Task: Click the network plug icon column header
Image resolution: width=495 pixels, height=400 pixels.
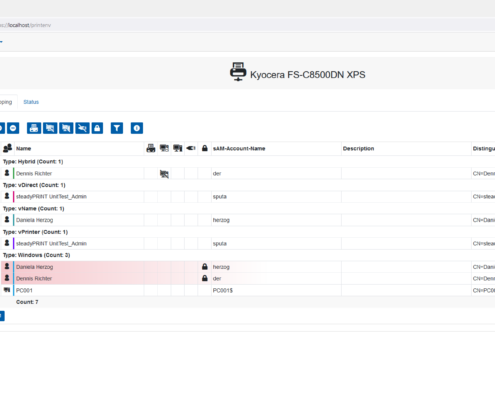Action: (x=191, y=148)
